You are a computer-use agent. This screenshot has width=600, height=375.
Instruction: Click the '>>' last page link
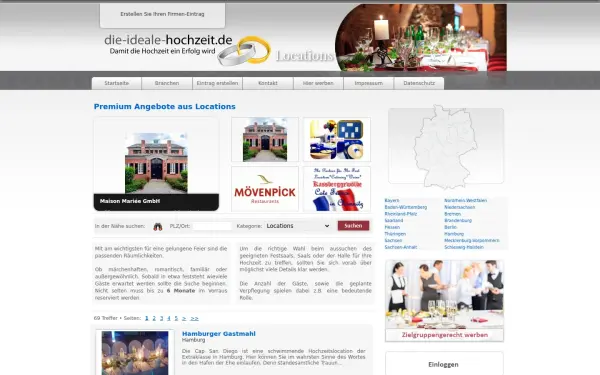click(x=194, y=318)
